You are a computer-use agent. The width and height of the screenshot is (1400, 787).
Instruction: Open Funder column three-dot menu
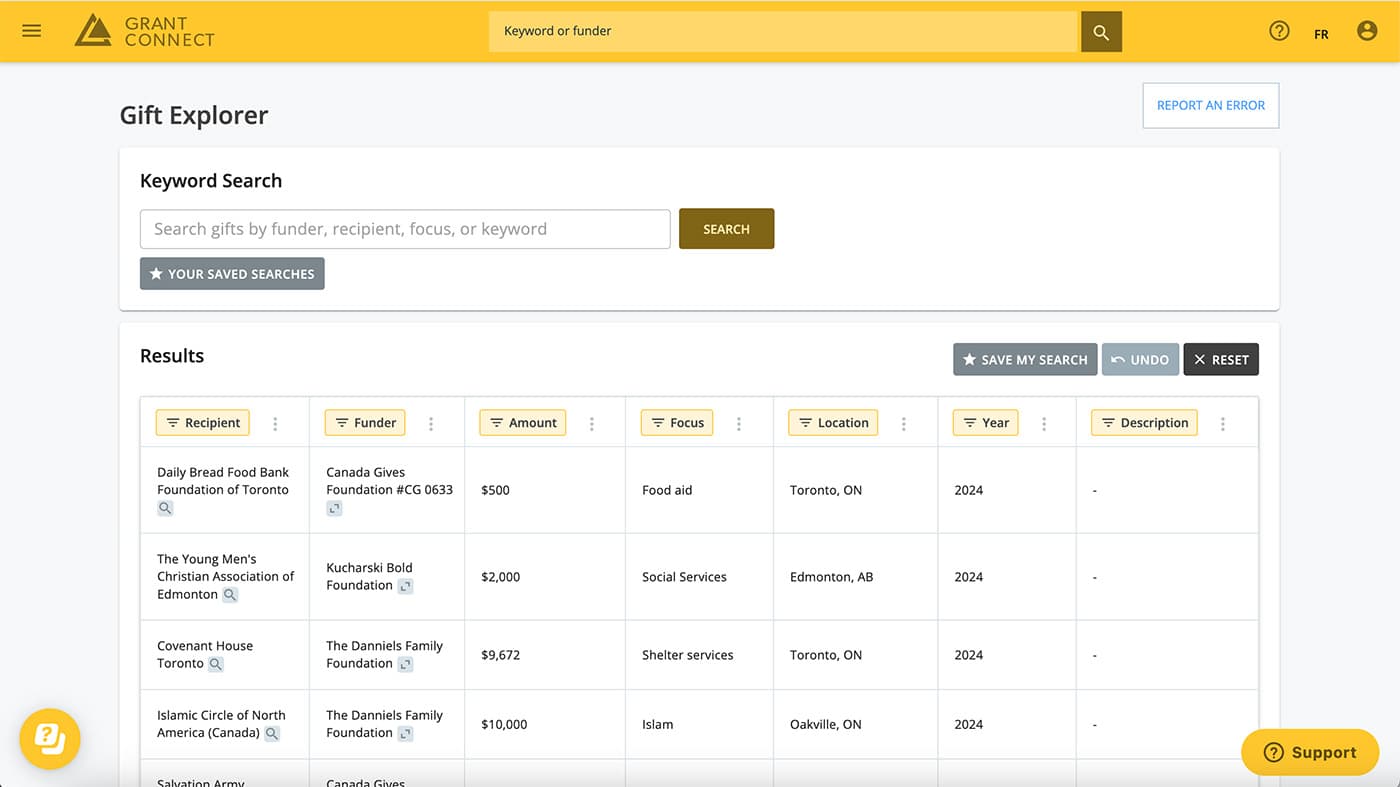pos(431,424)
